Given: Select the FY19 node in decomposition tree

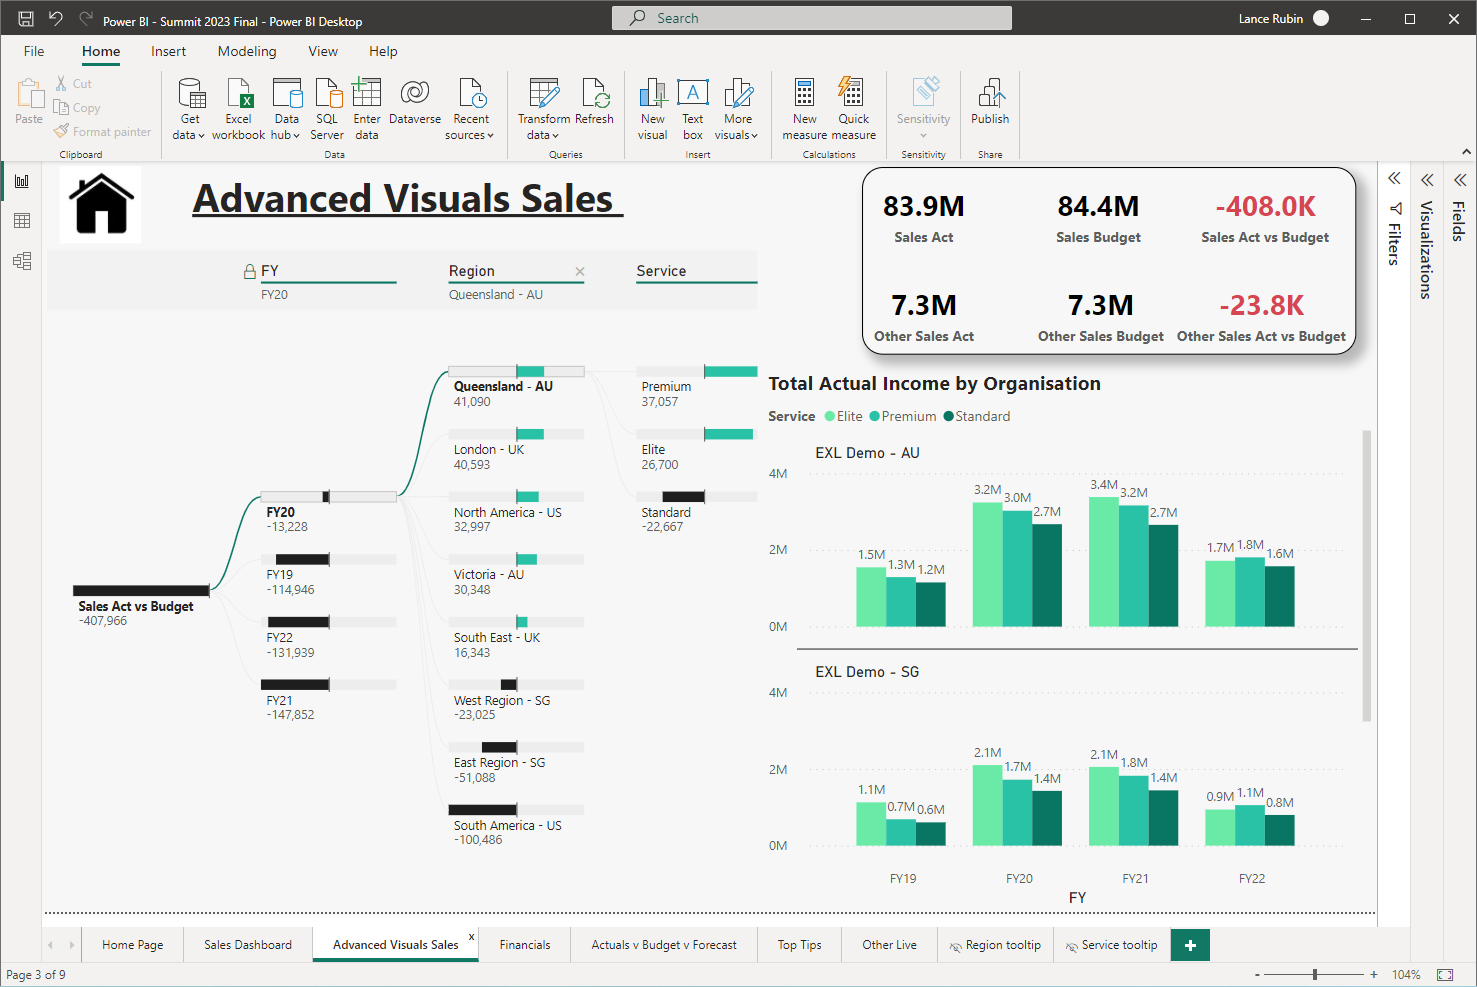Looking at the screenshot, I should [328, 574].
